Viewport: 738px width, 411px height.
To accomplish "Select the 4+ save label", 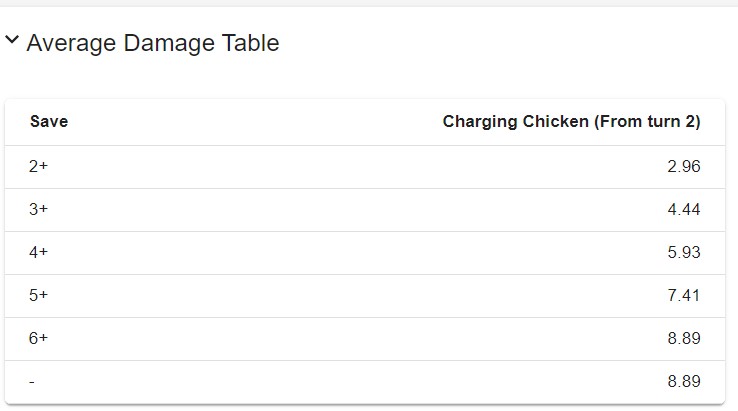I will pyautogui.click(x=39, y=253).
